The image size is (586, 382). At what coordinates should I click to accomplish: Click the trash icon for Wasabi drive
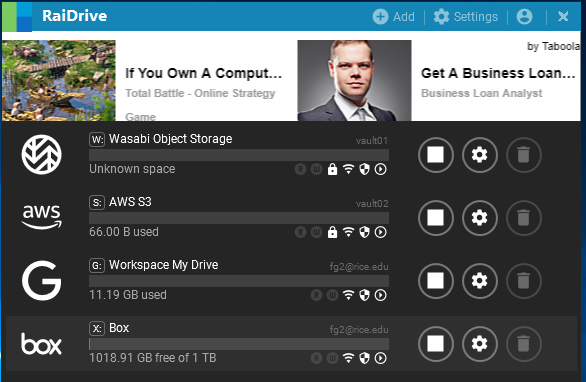click(x=524, y=154)
